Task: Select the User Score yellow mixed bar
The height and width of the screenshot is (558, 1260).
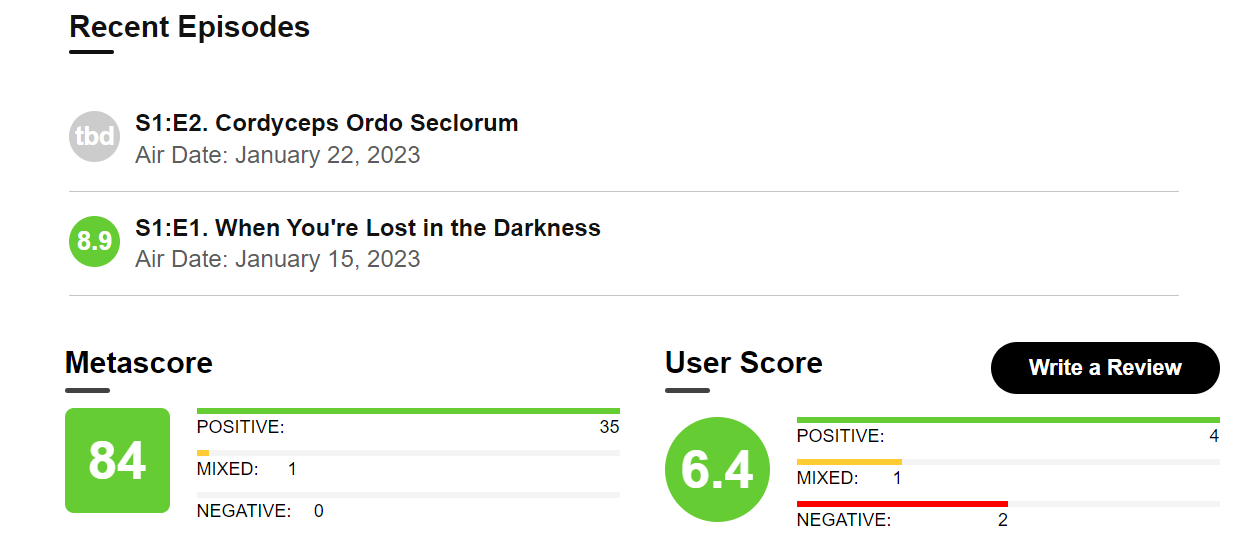Action: coord(849,462)
